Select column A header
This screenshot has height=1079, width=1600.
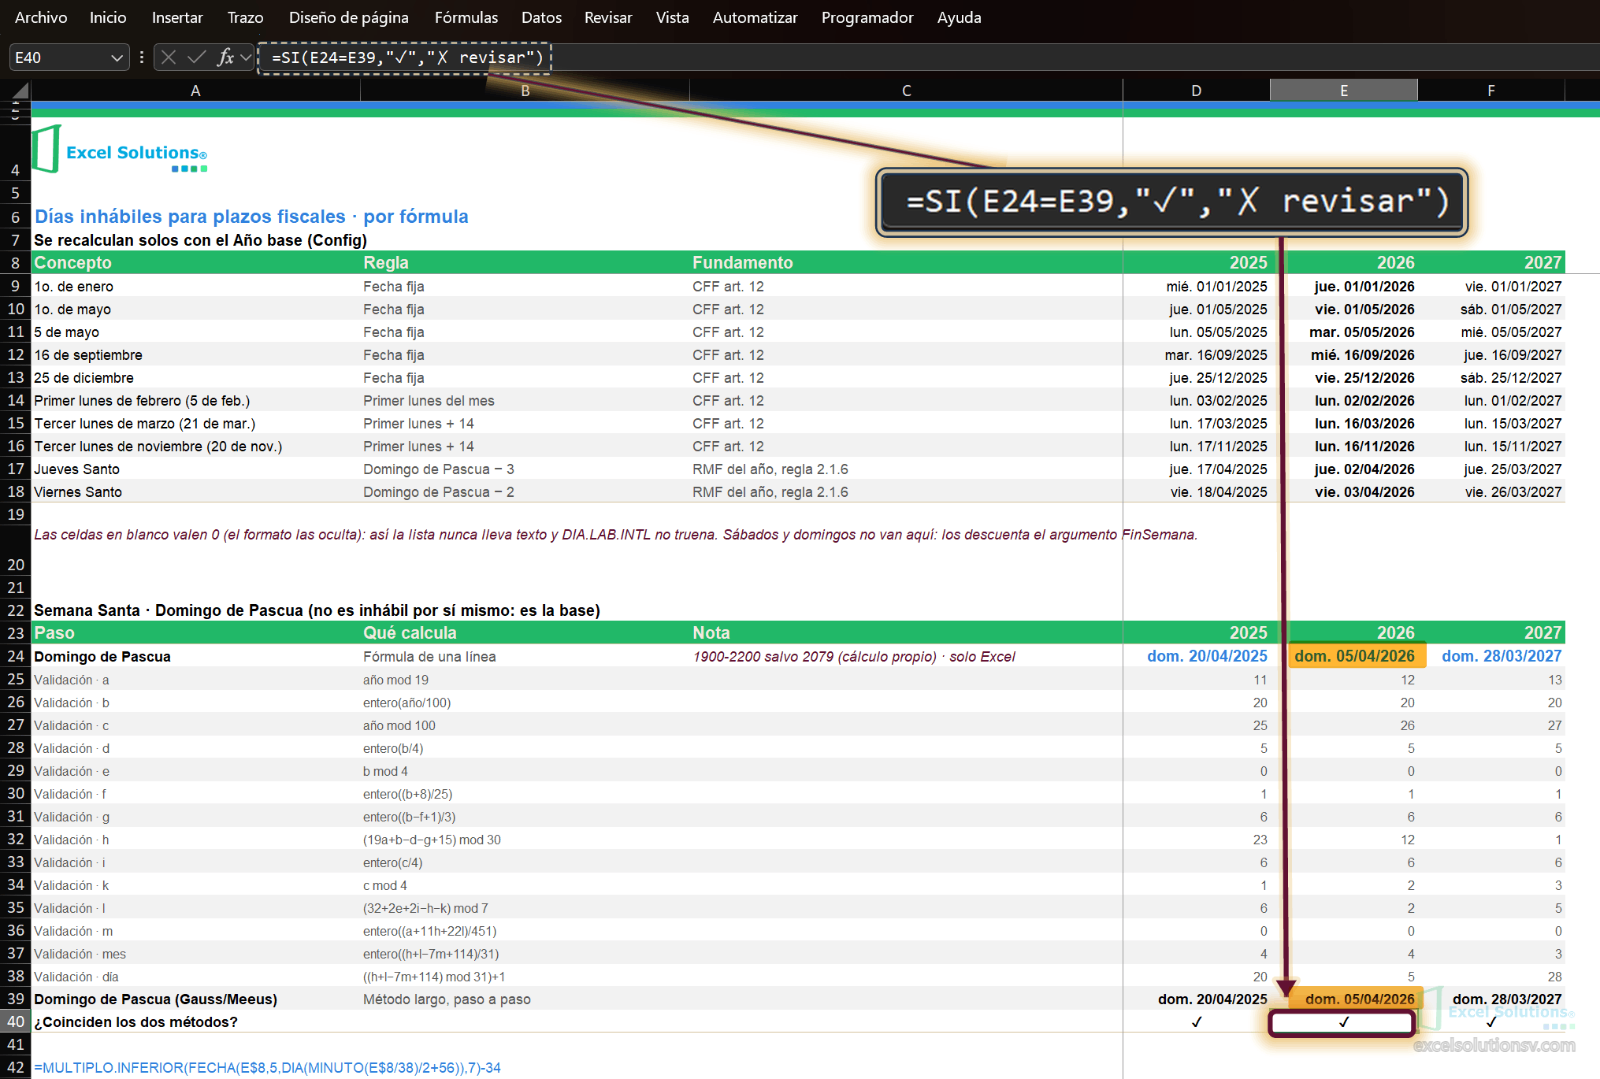point(196,91)
